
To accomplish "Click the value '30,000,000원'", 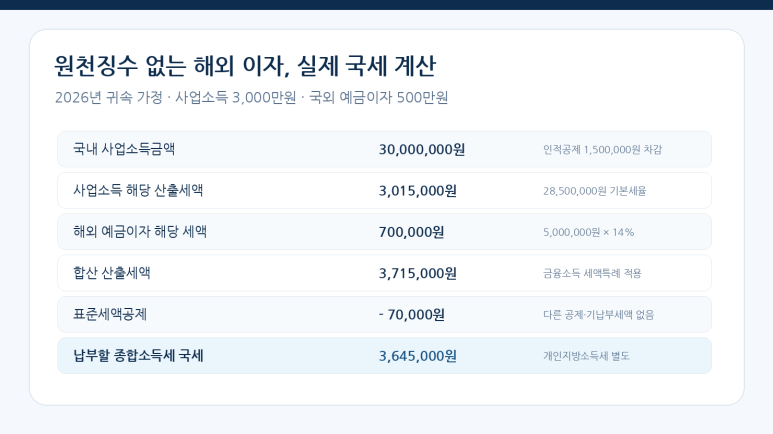I will click(x=422, y=149).
